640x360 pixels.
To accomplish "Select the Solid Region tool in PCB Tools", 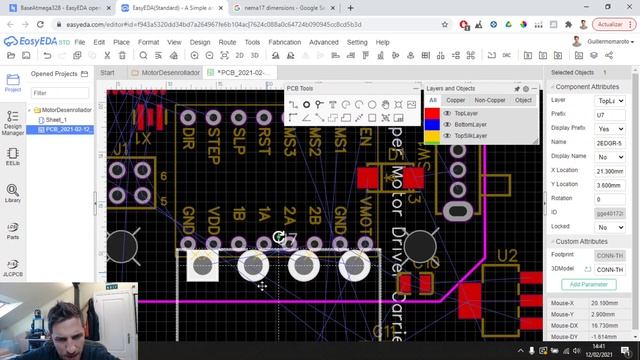I will tap(346, 118).
